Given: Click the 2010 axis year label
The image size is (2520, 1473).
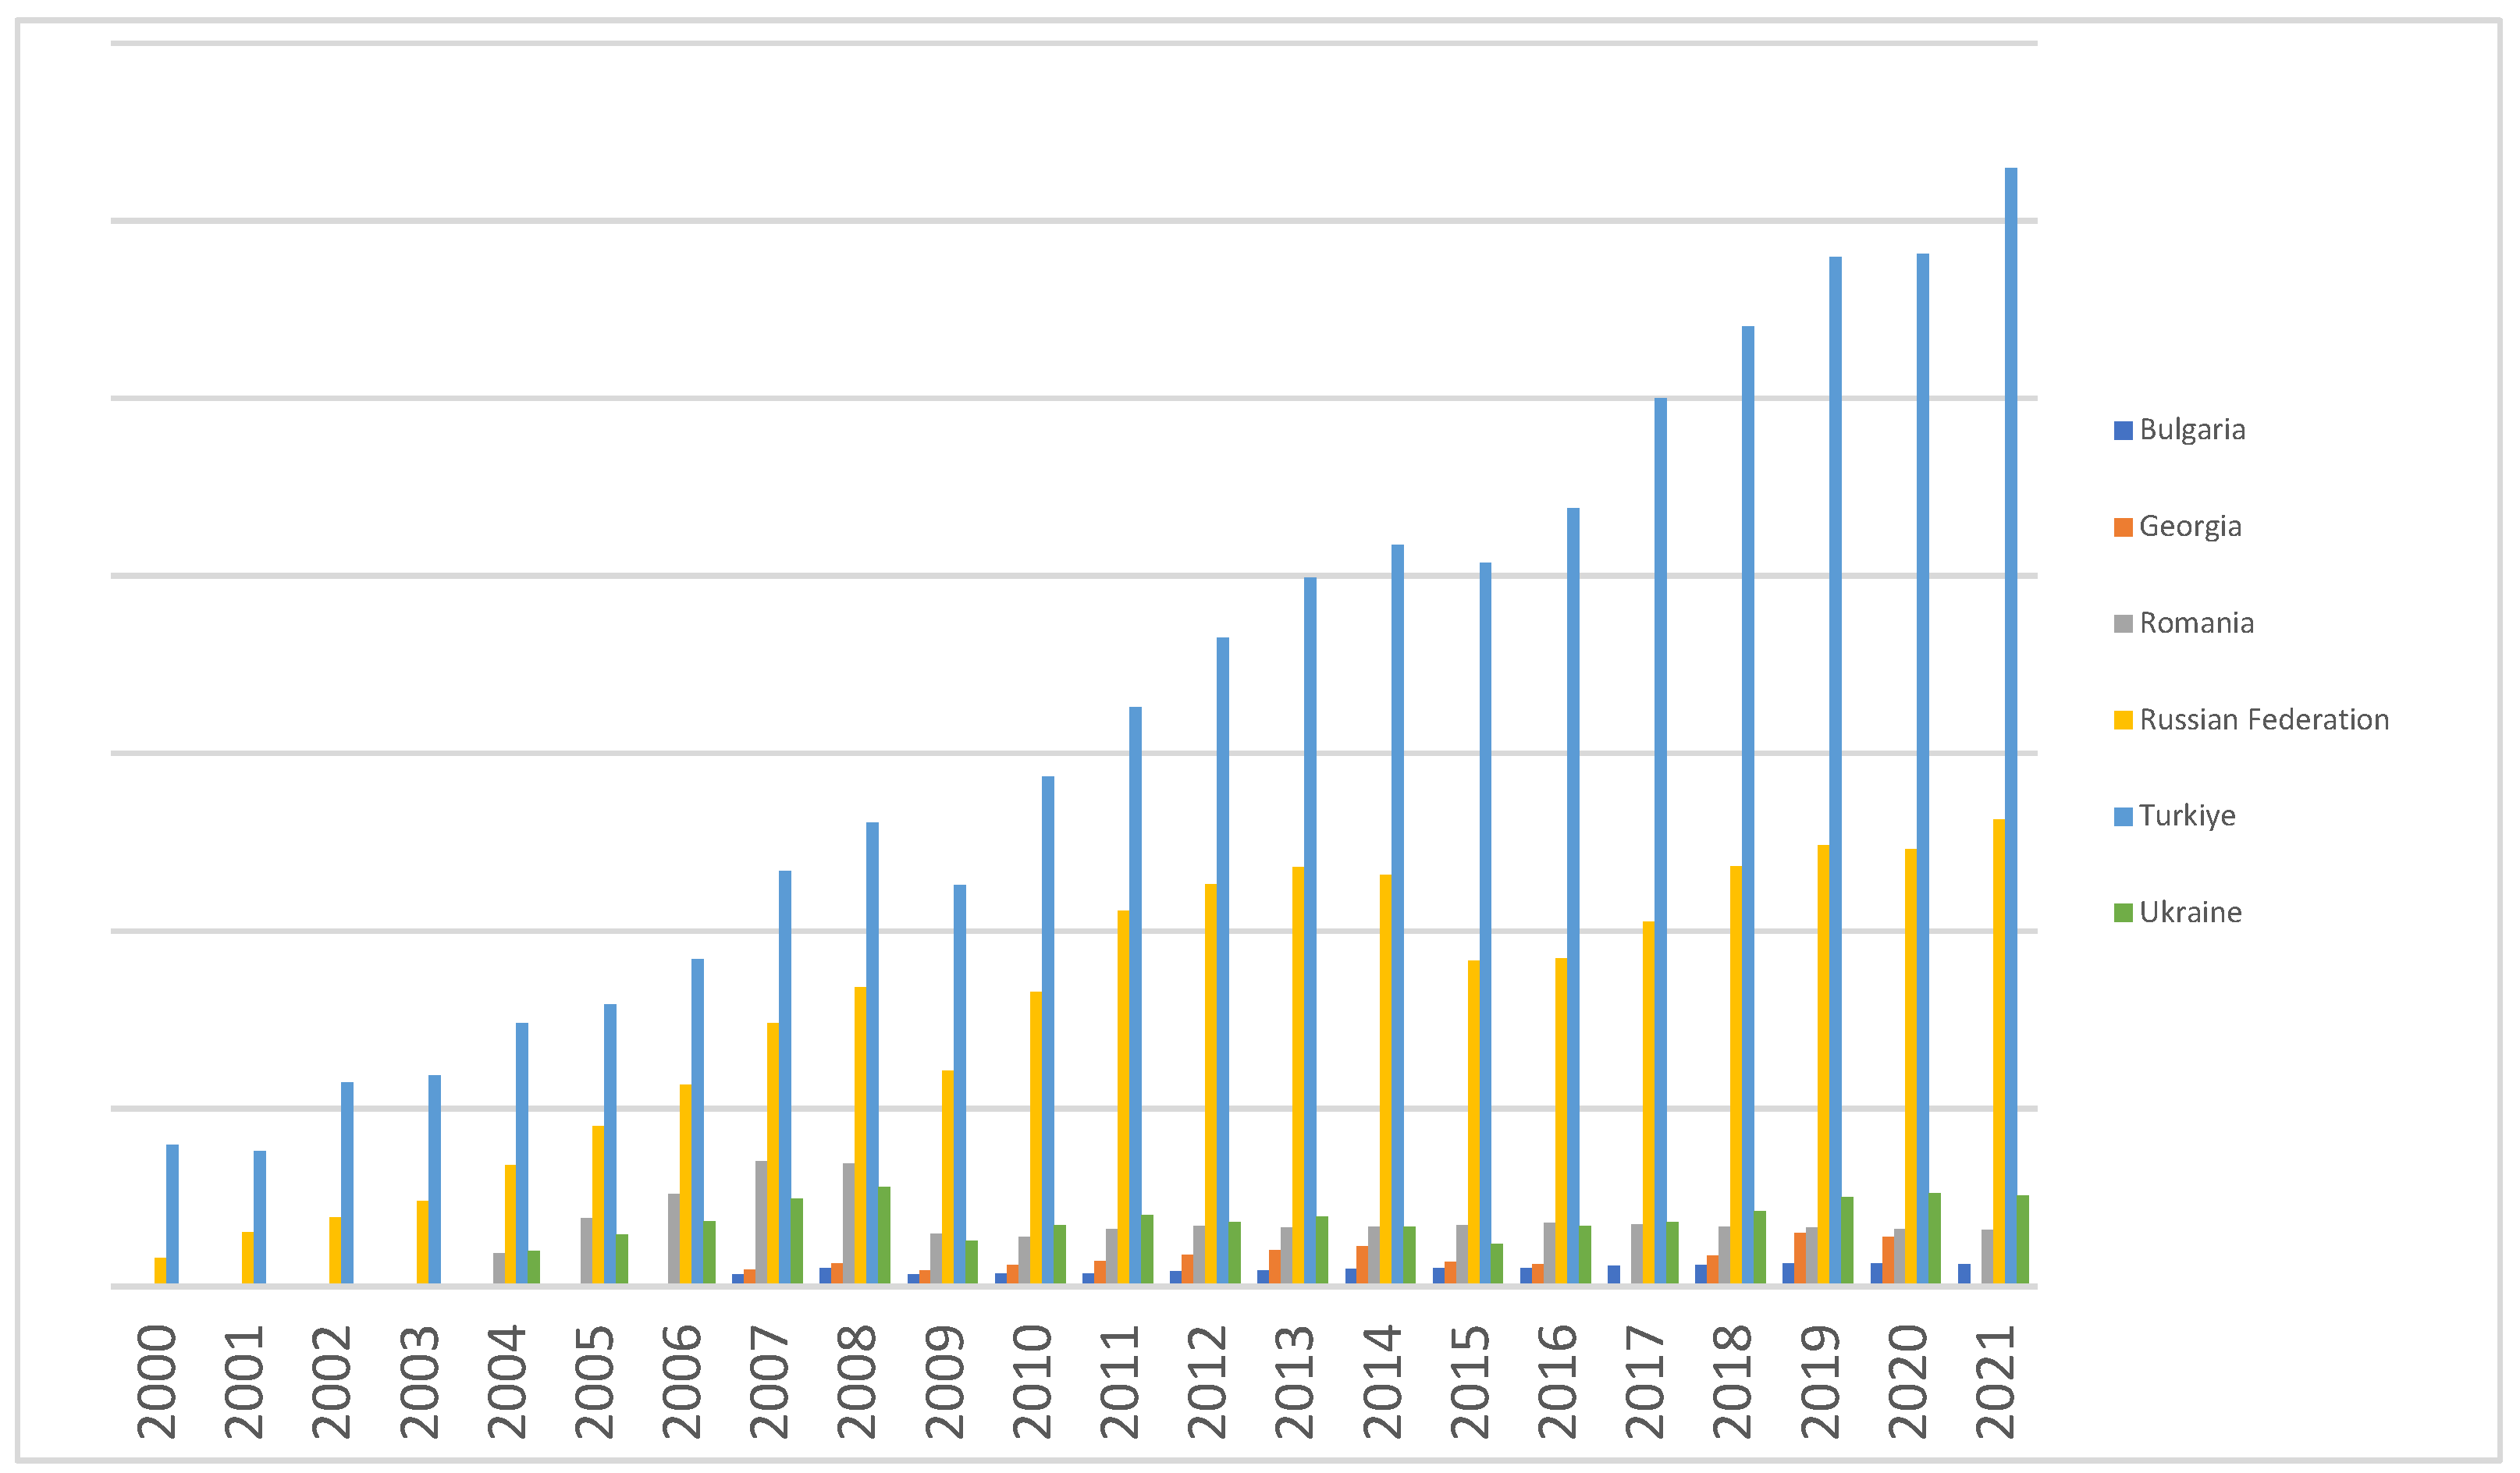Looking at the screenshot, I should [x=1033, y=1382].
